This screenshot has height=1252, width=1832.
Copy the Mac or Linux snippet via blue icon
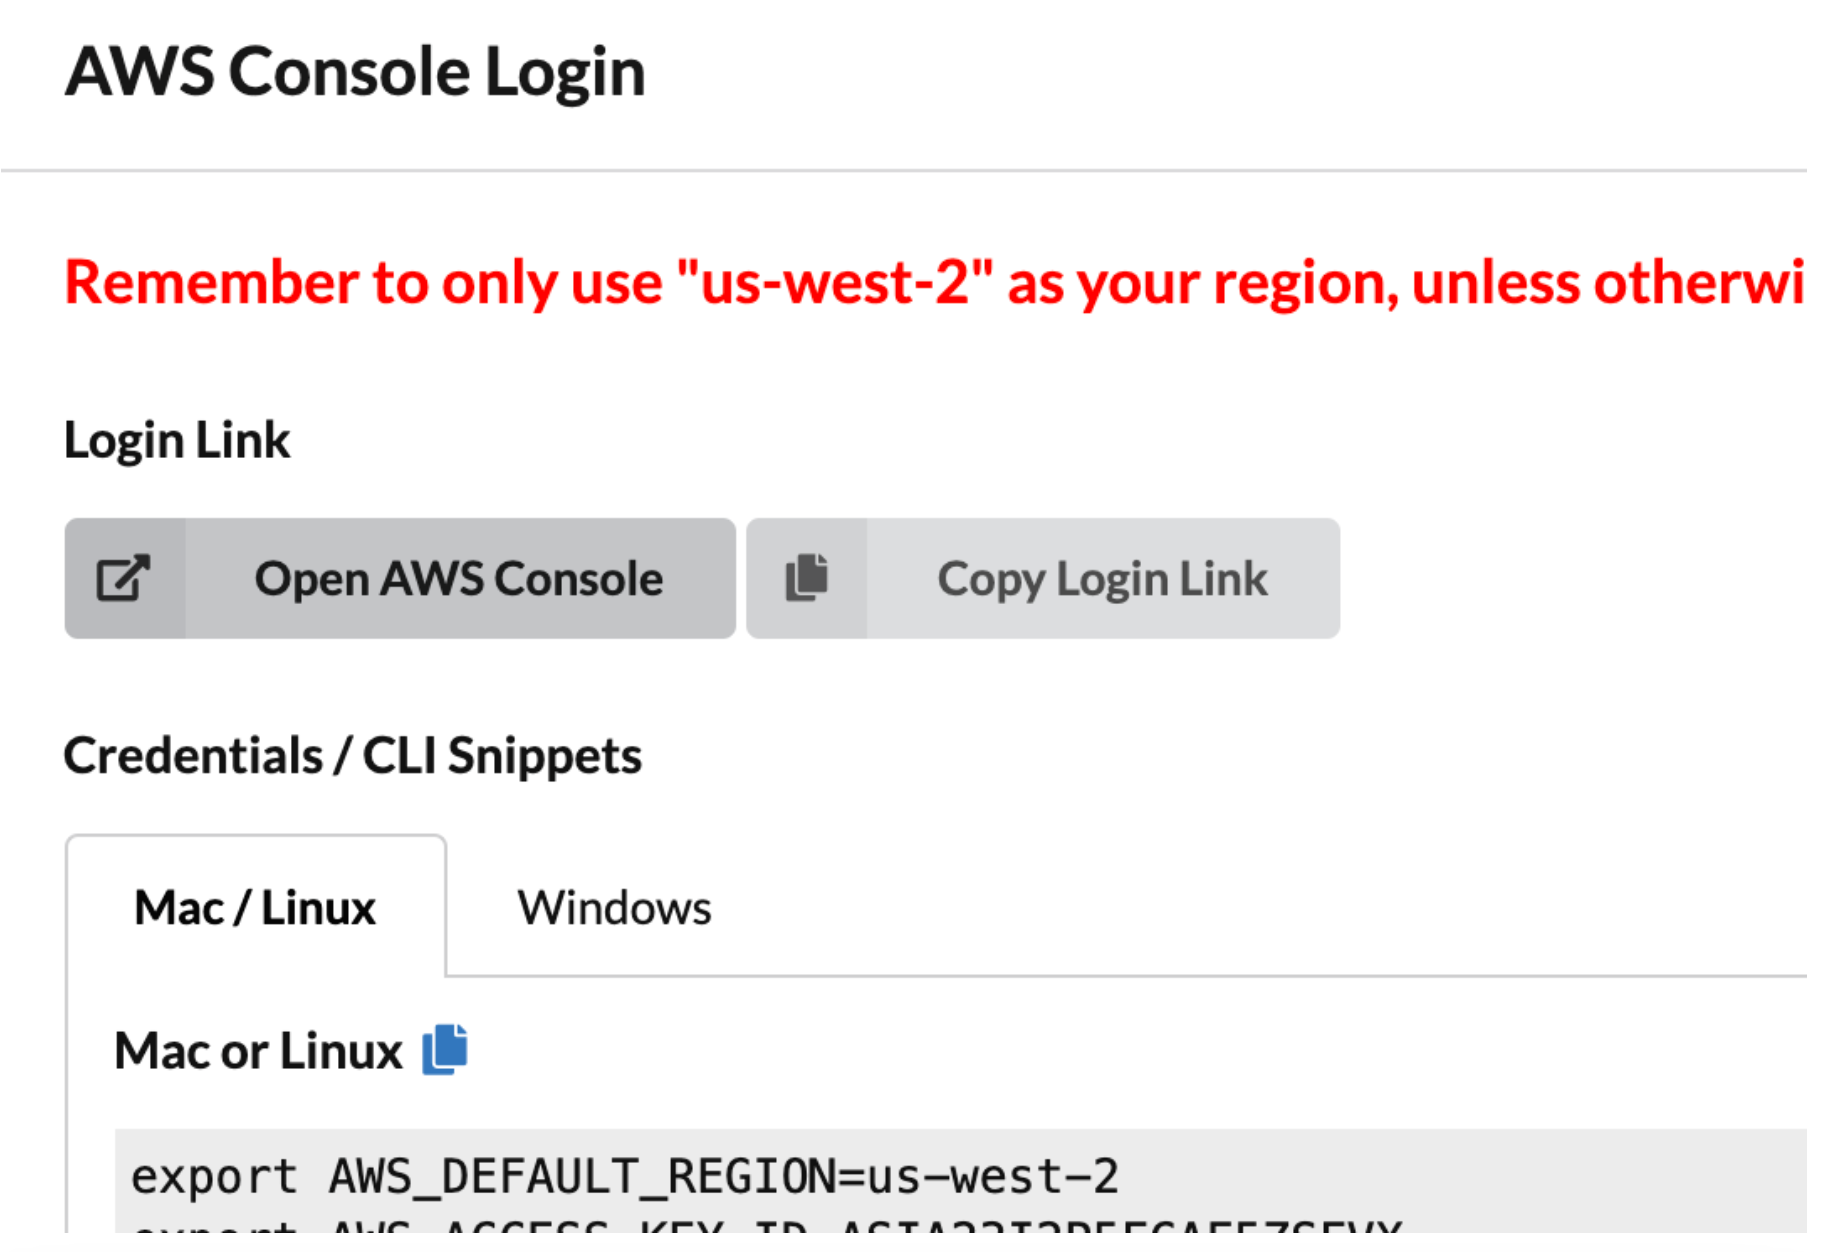(x=445, y=1049)
